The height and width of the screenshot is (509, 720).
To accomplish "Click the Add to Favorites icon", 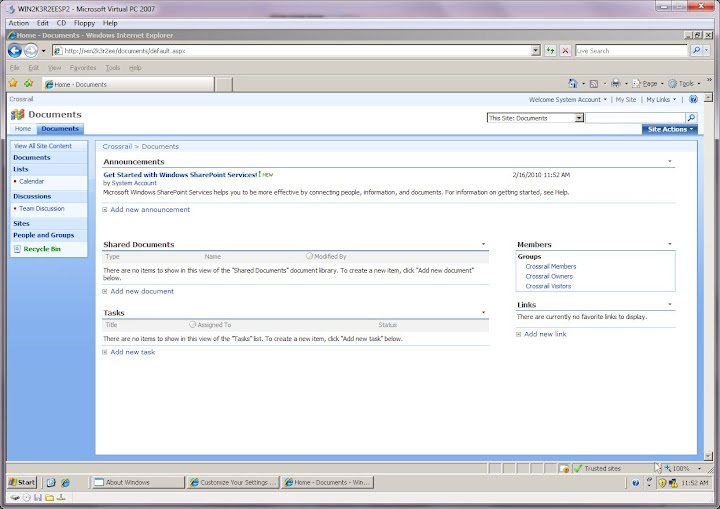I will [28, 83].
